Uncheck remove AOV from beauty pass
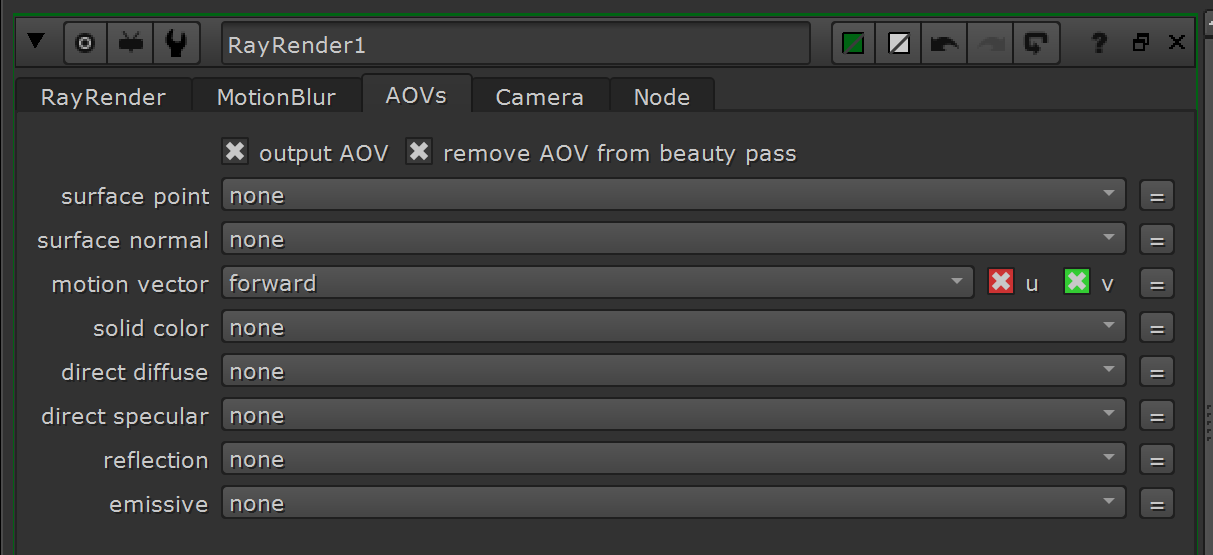This screenshot has width=1213, height=555. tap(419, 152)
